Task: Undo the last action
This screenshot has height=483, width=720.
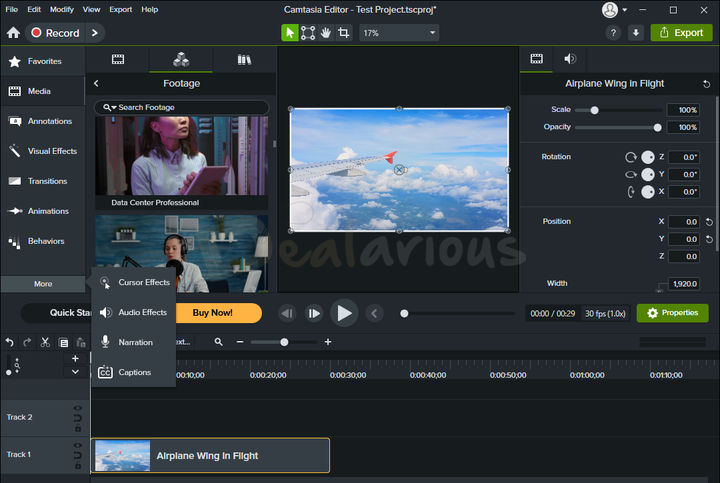Action: click(10, 342)
